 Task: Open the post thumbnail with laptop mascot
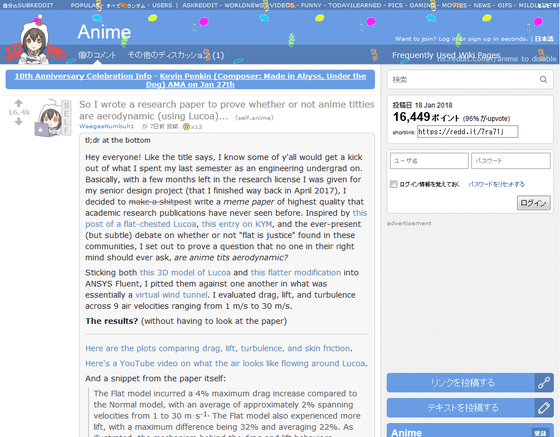click(x=53, y=118)
